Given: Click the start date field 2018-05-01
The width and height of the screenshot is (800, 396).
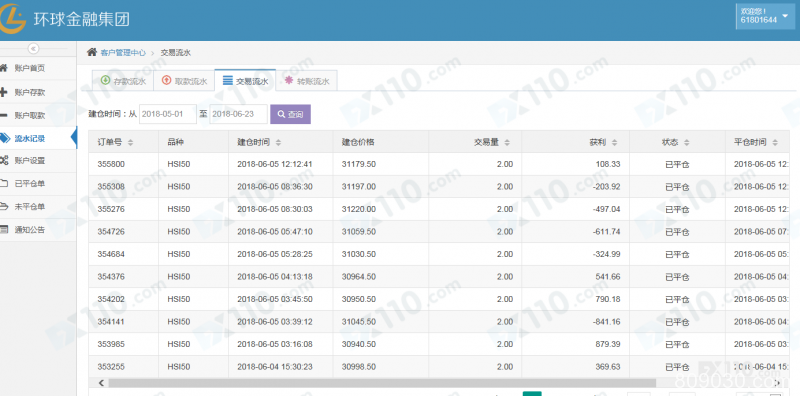Looking at the screenshot, I should click(168, 114).
